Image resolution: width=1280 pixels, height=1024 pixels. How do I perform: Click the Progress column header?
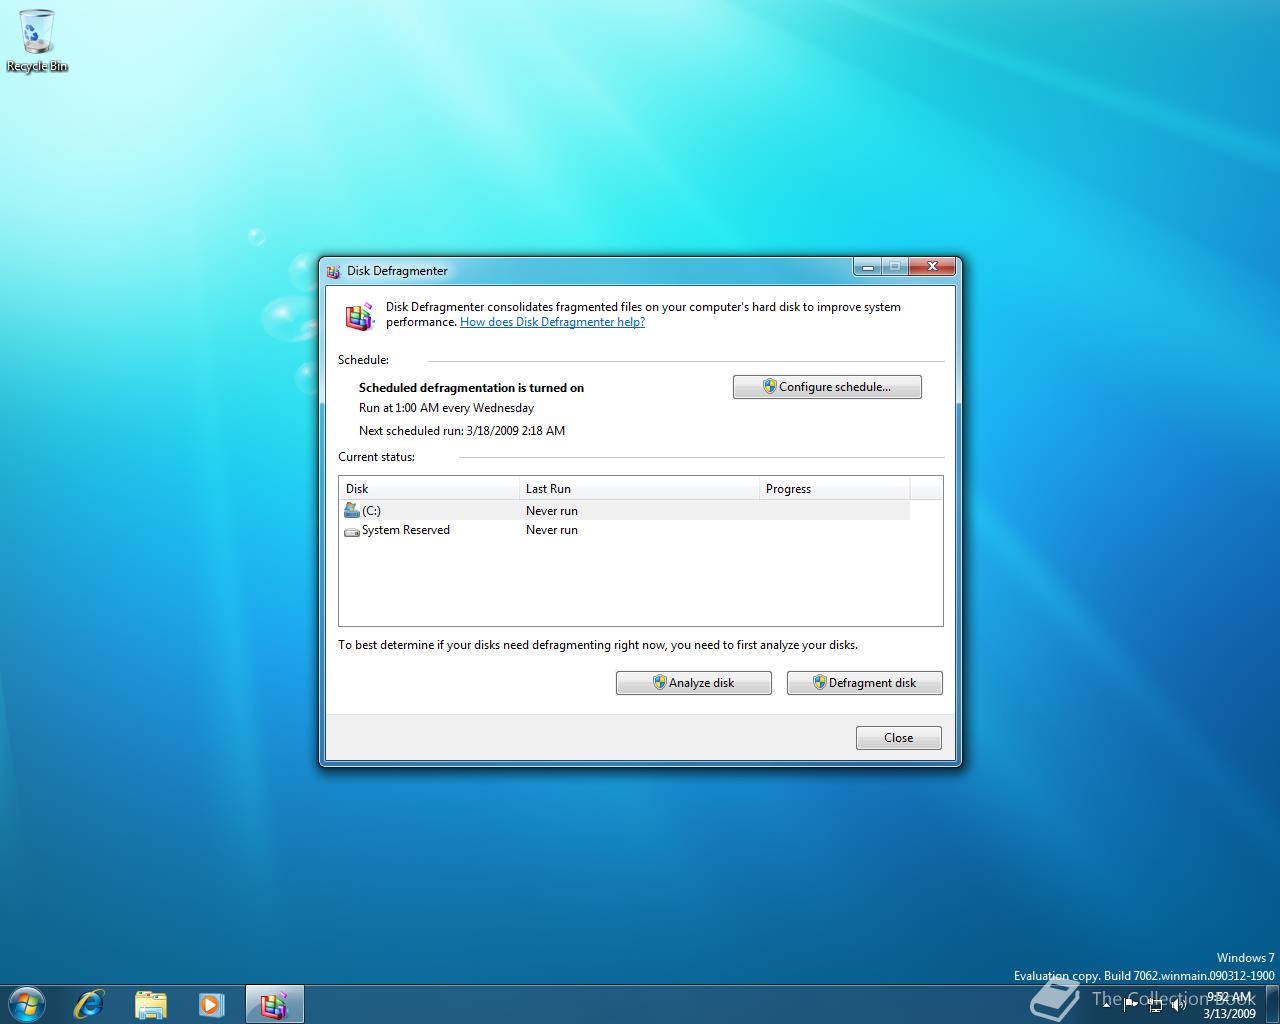(834, 489)
